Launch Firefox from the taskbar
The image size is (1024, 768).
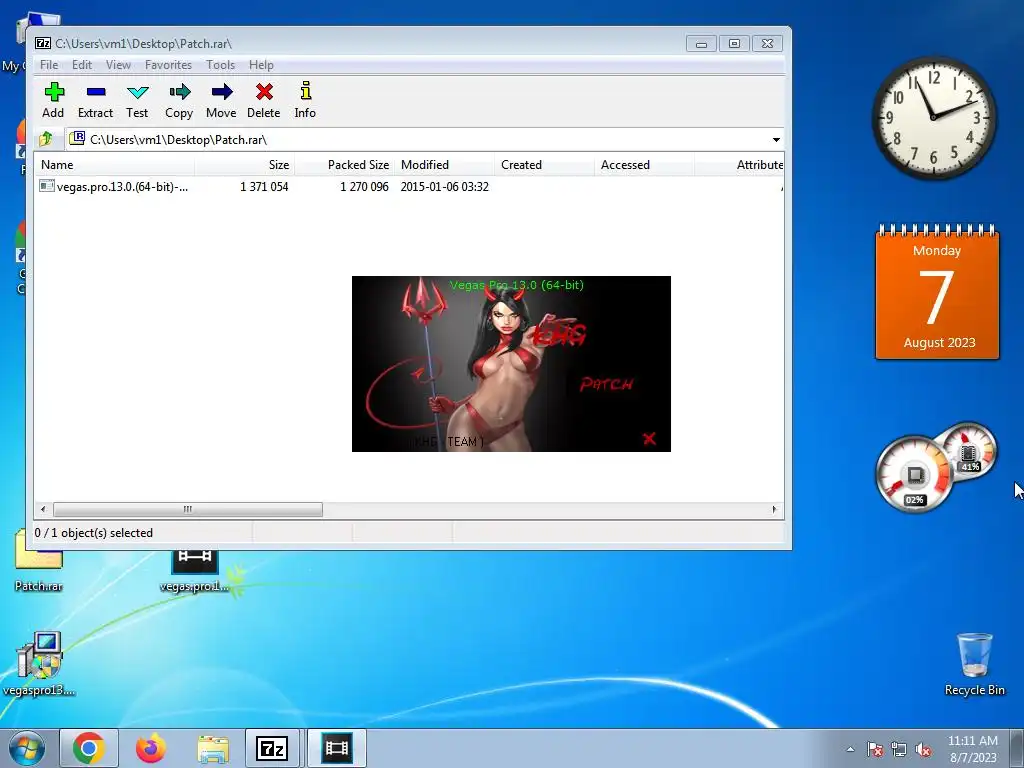pos(151,748)
